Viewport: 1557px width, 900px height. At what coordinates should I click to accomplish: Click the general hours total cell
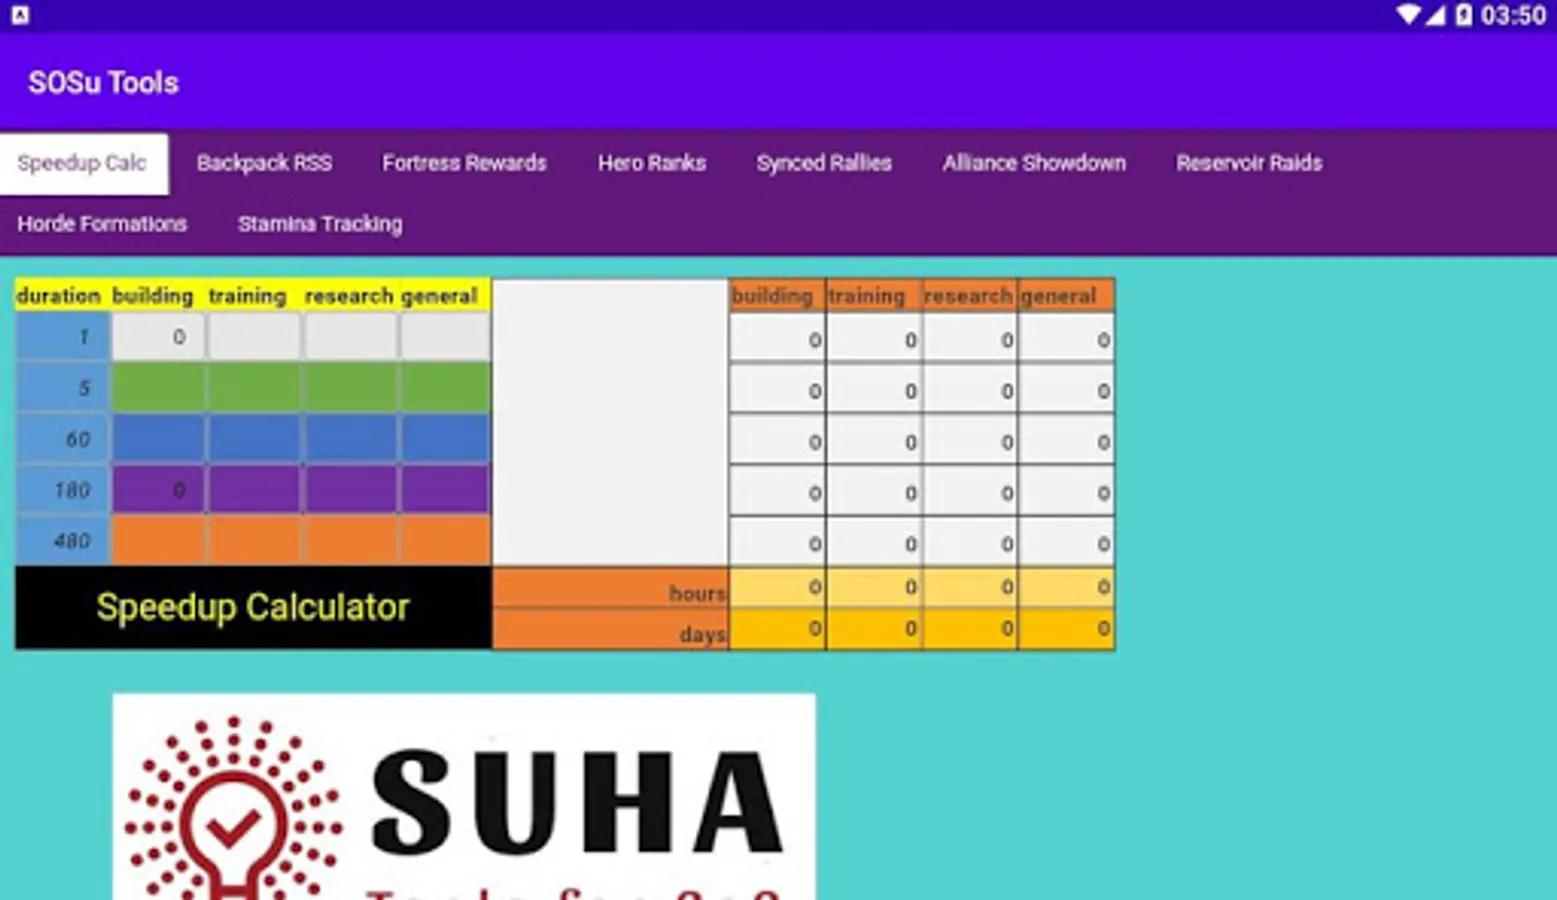point(1066,587)
